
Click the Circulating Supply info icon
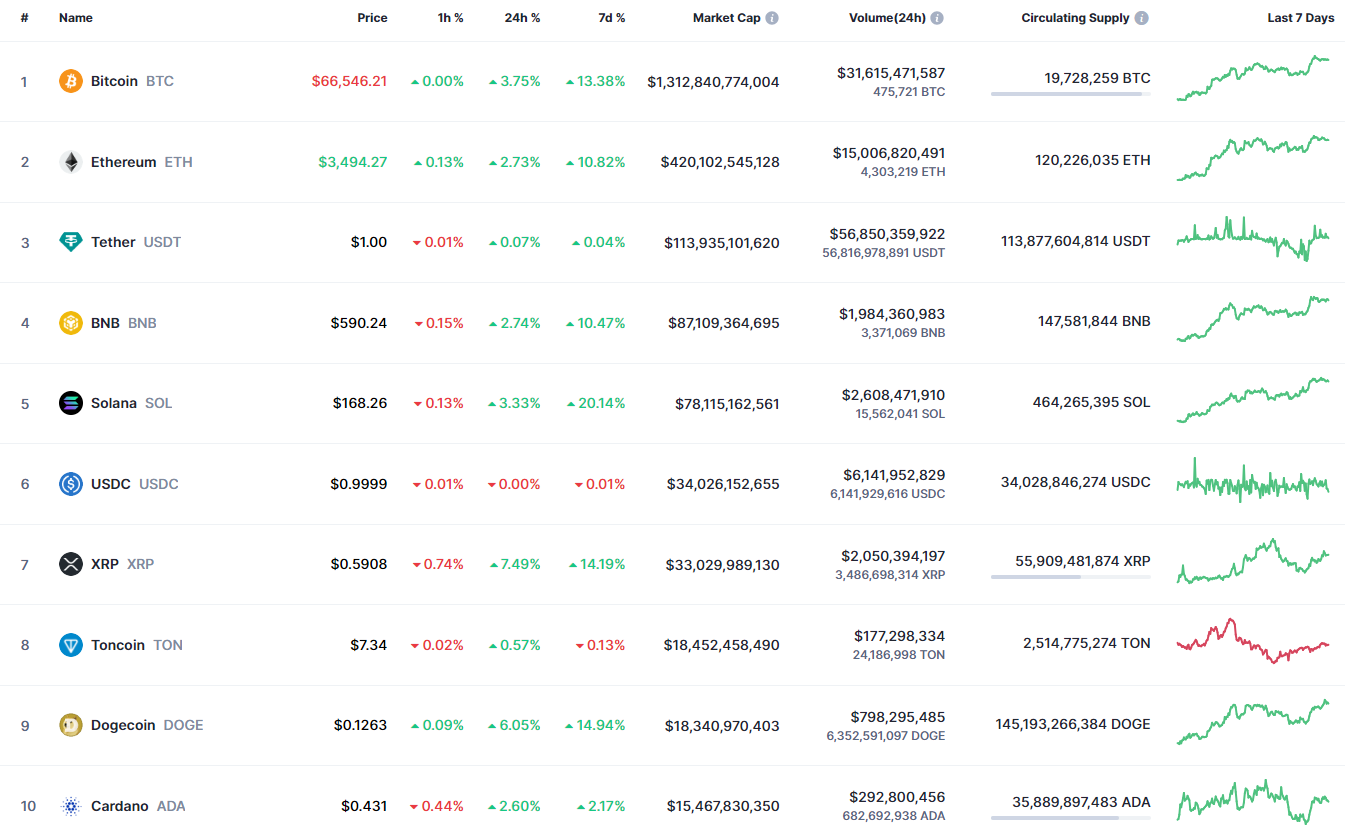pos(1142,18)
